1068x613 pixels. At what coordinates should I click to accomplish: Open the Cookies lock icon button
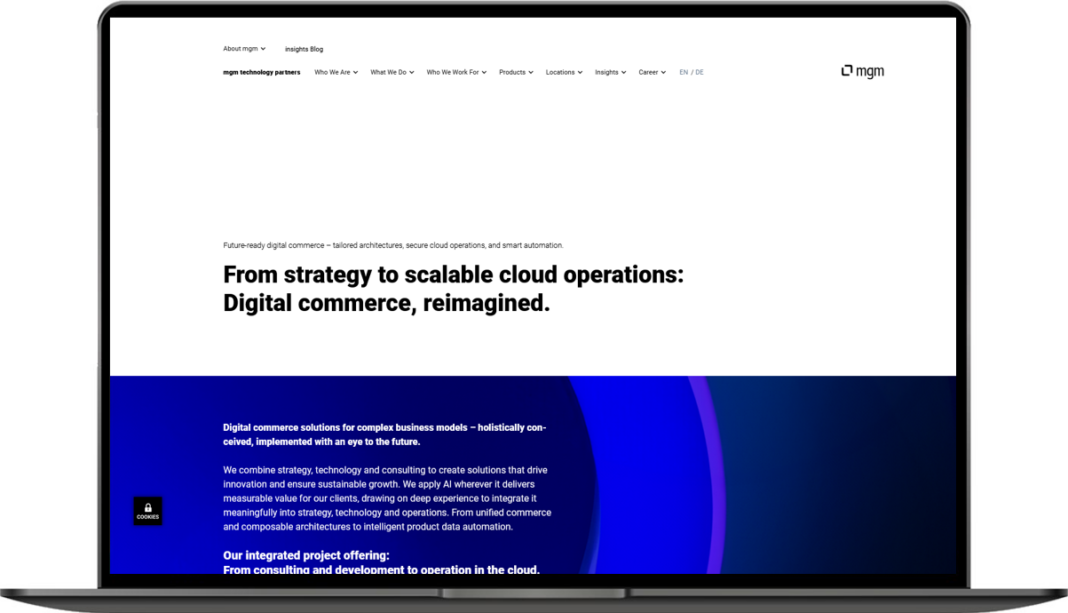pos(148,511)
